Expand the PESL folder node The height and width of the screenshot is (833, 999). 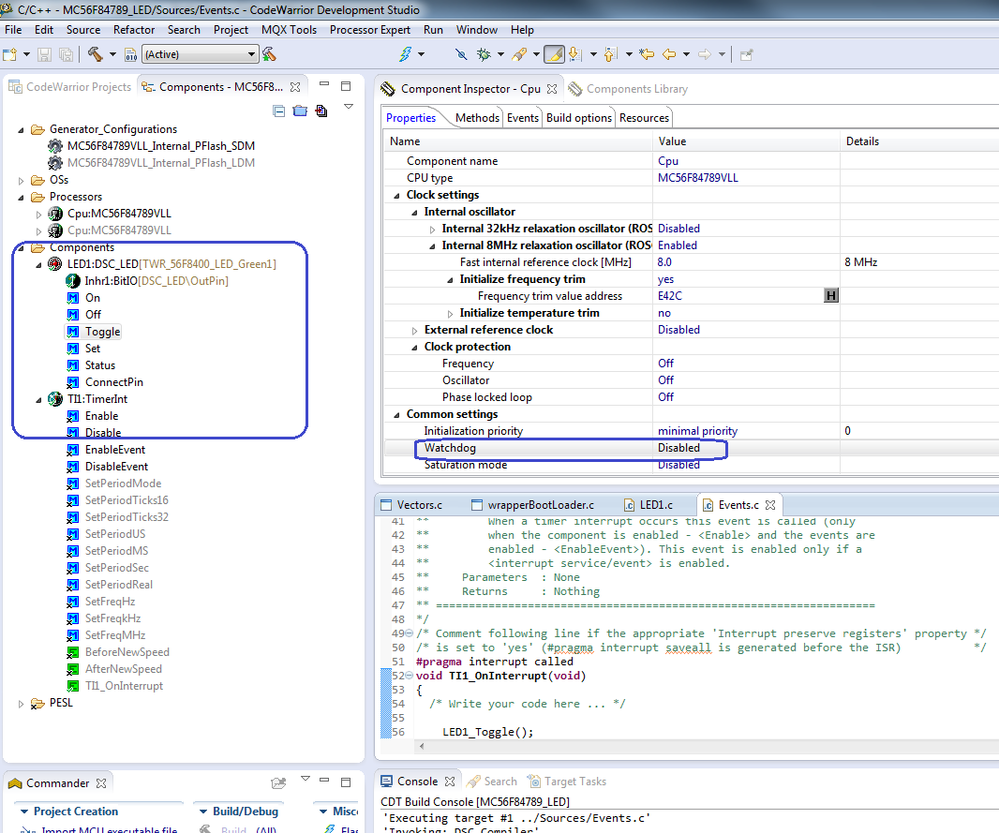(22, 703)
